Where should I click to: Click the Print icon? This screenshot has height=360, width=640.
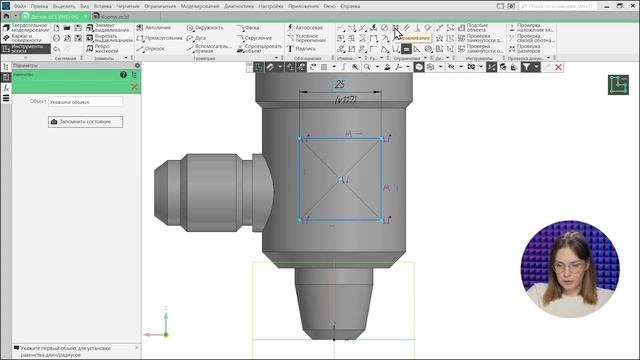(x=56, y=38)
